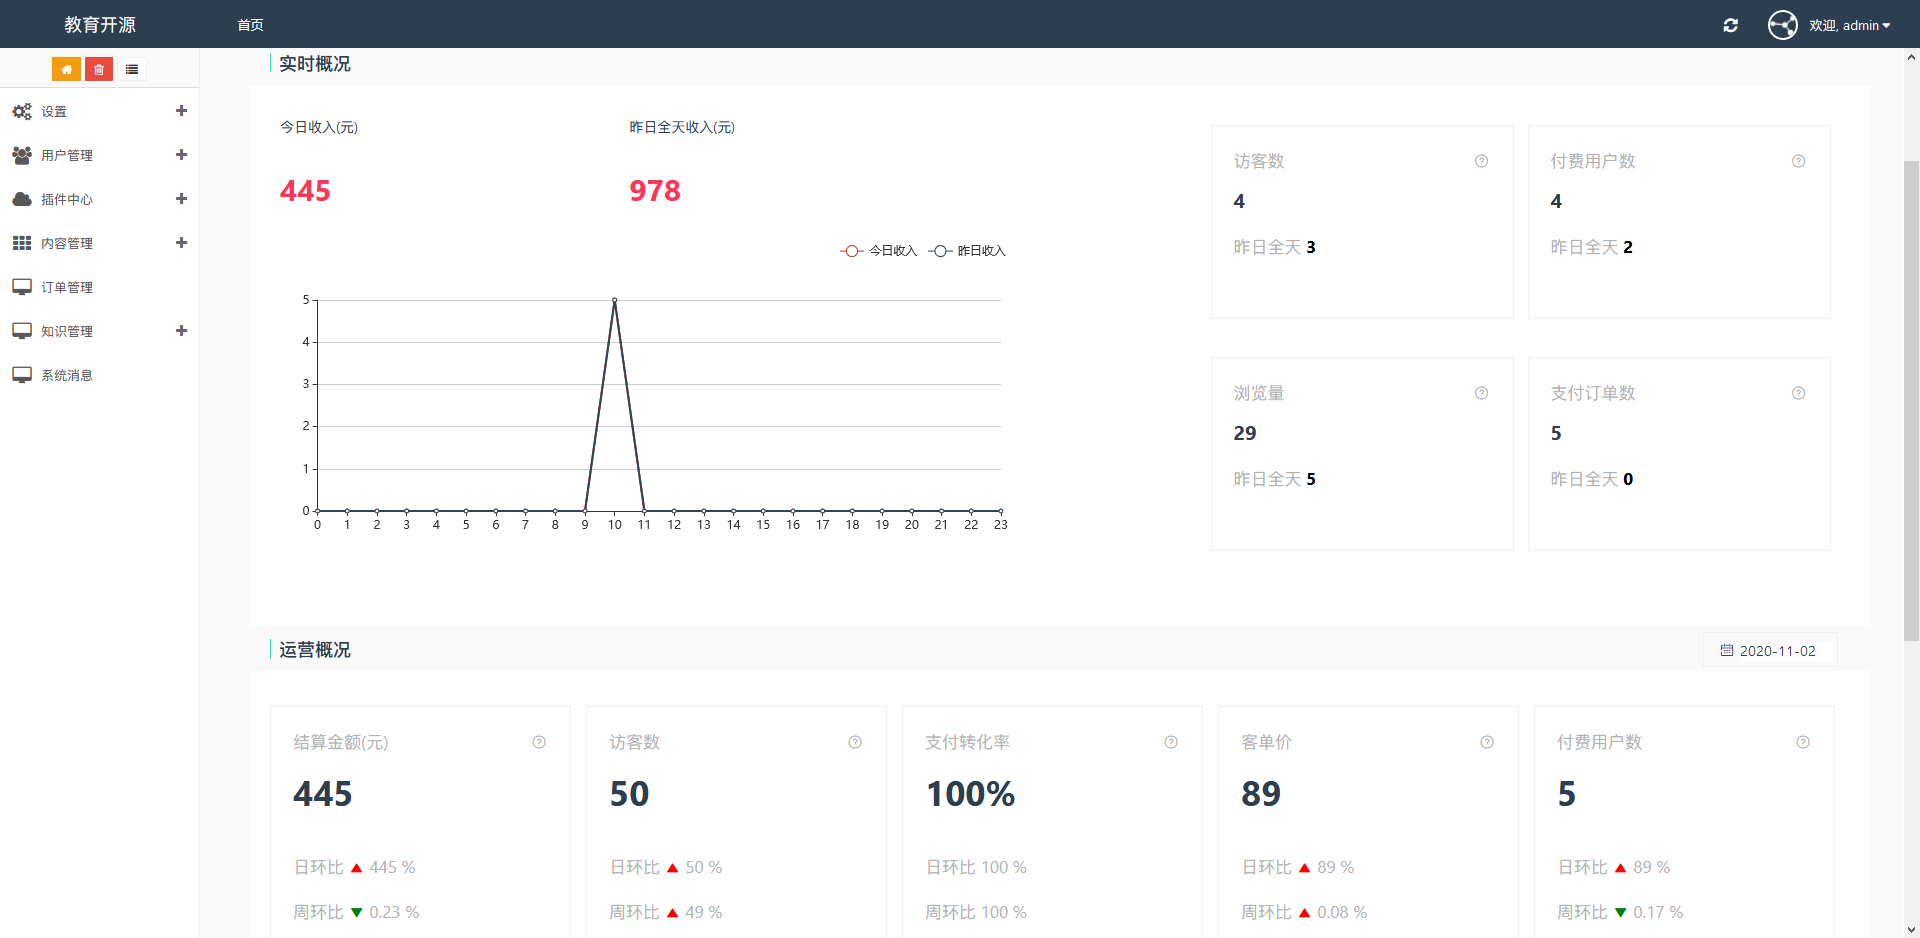The width and height of the screenshot is (1920, 938).
Task: Click the red trash shortcut button
Action: 99,69
